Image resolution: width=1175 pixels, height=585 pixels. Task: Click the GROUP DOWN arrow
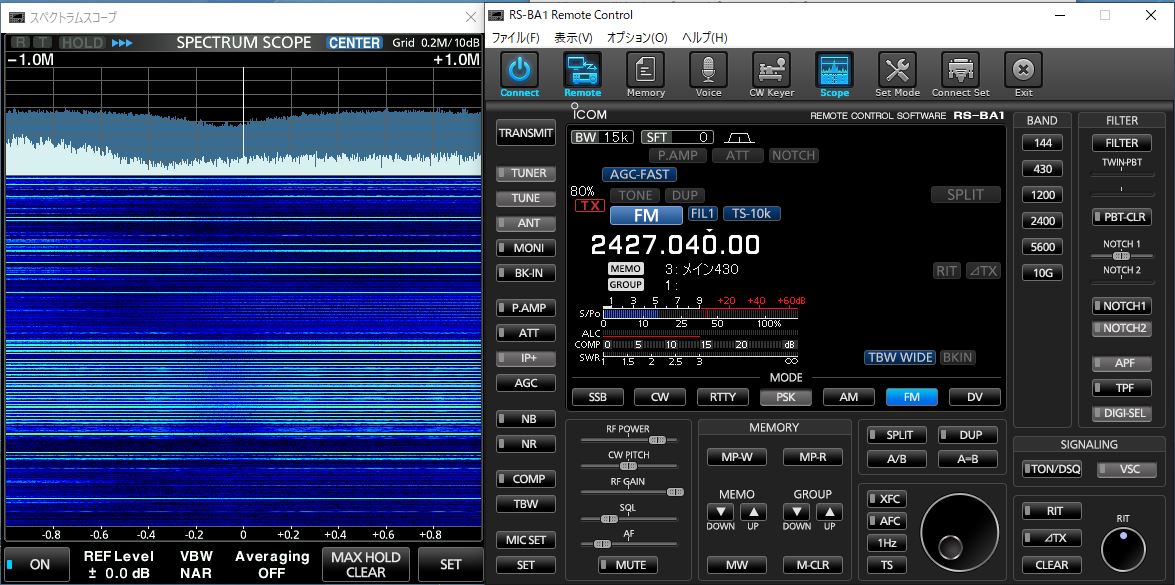tap(797, 512)
